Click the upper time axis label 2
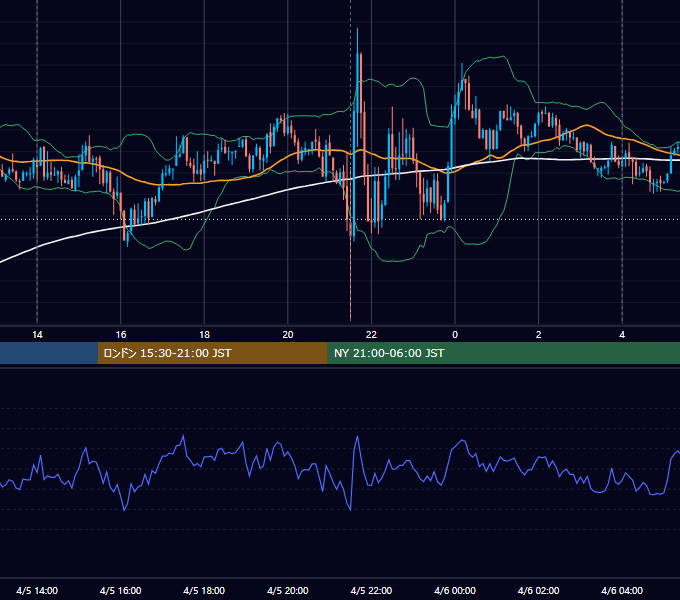Screen dimensions: 680x600 (539, 335)
